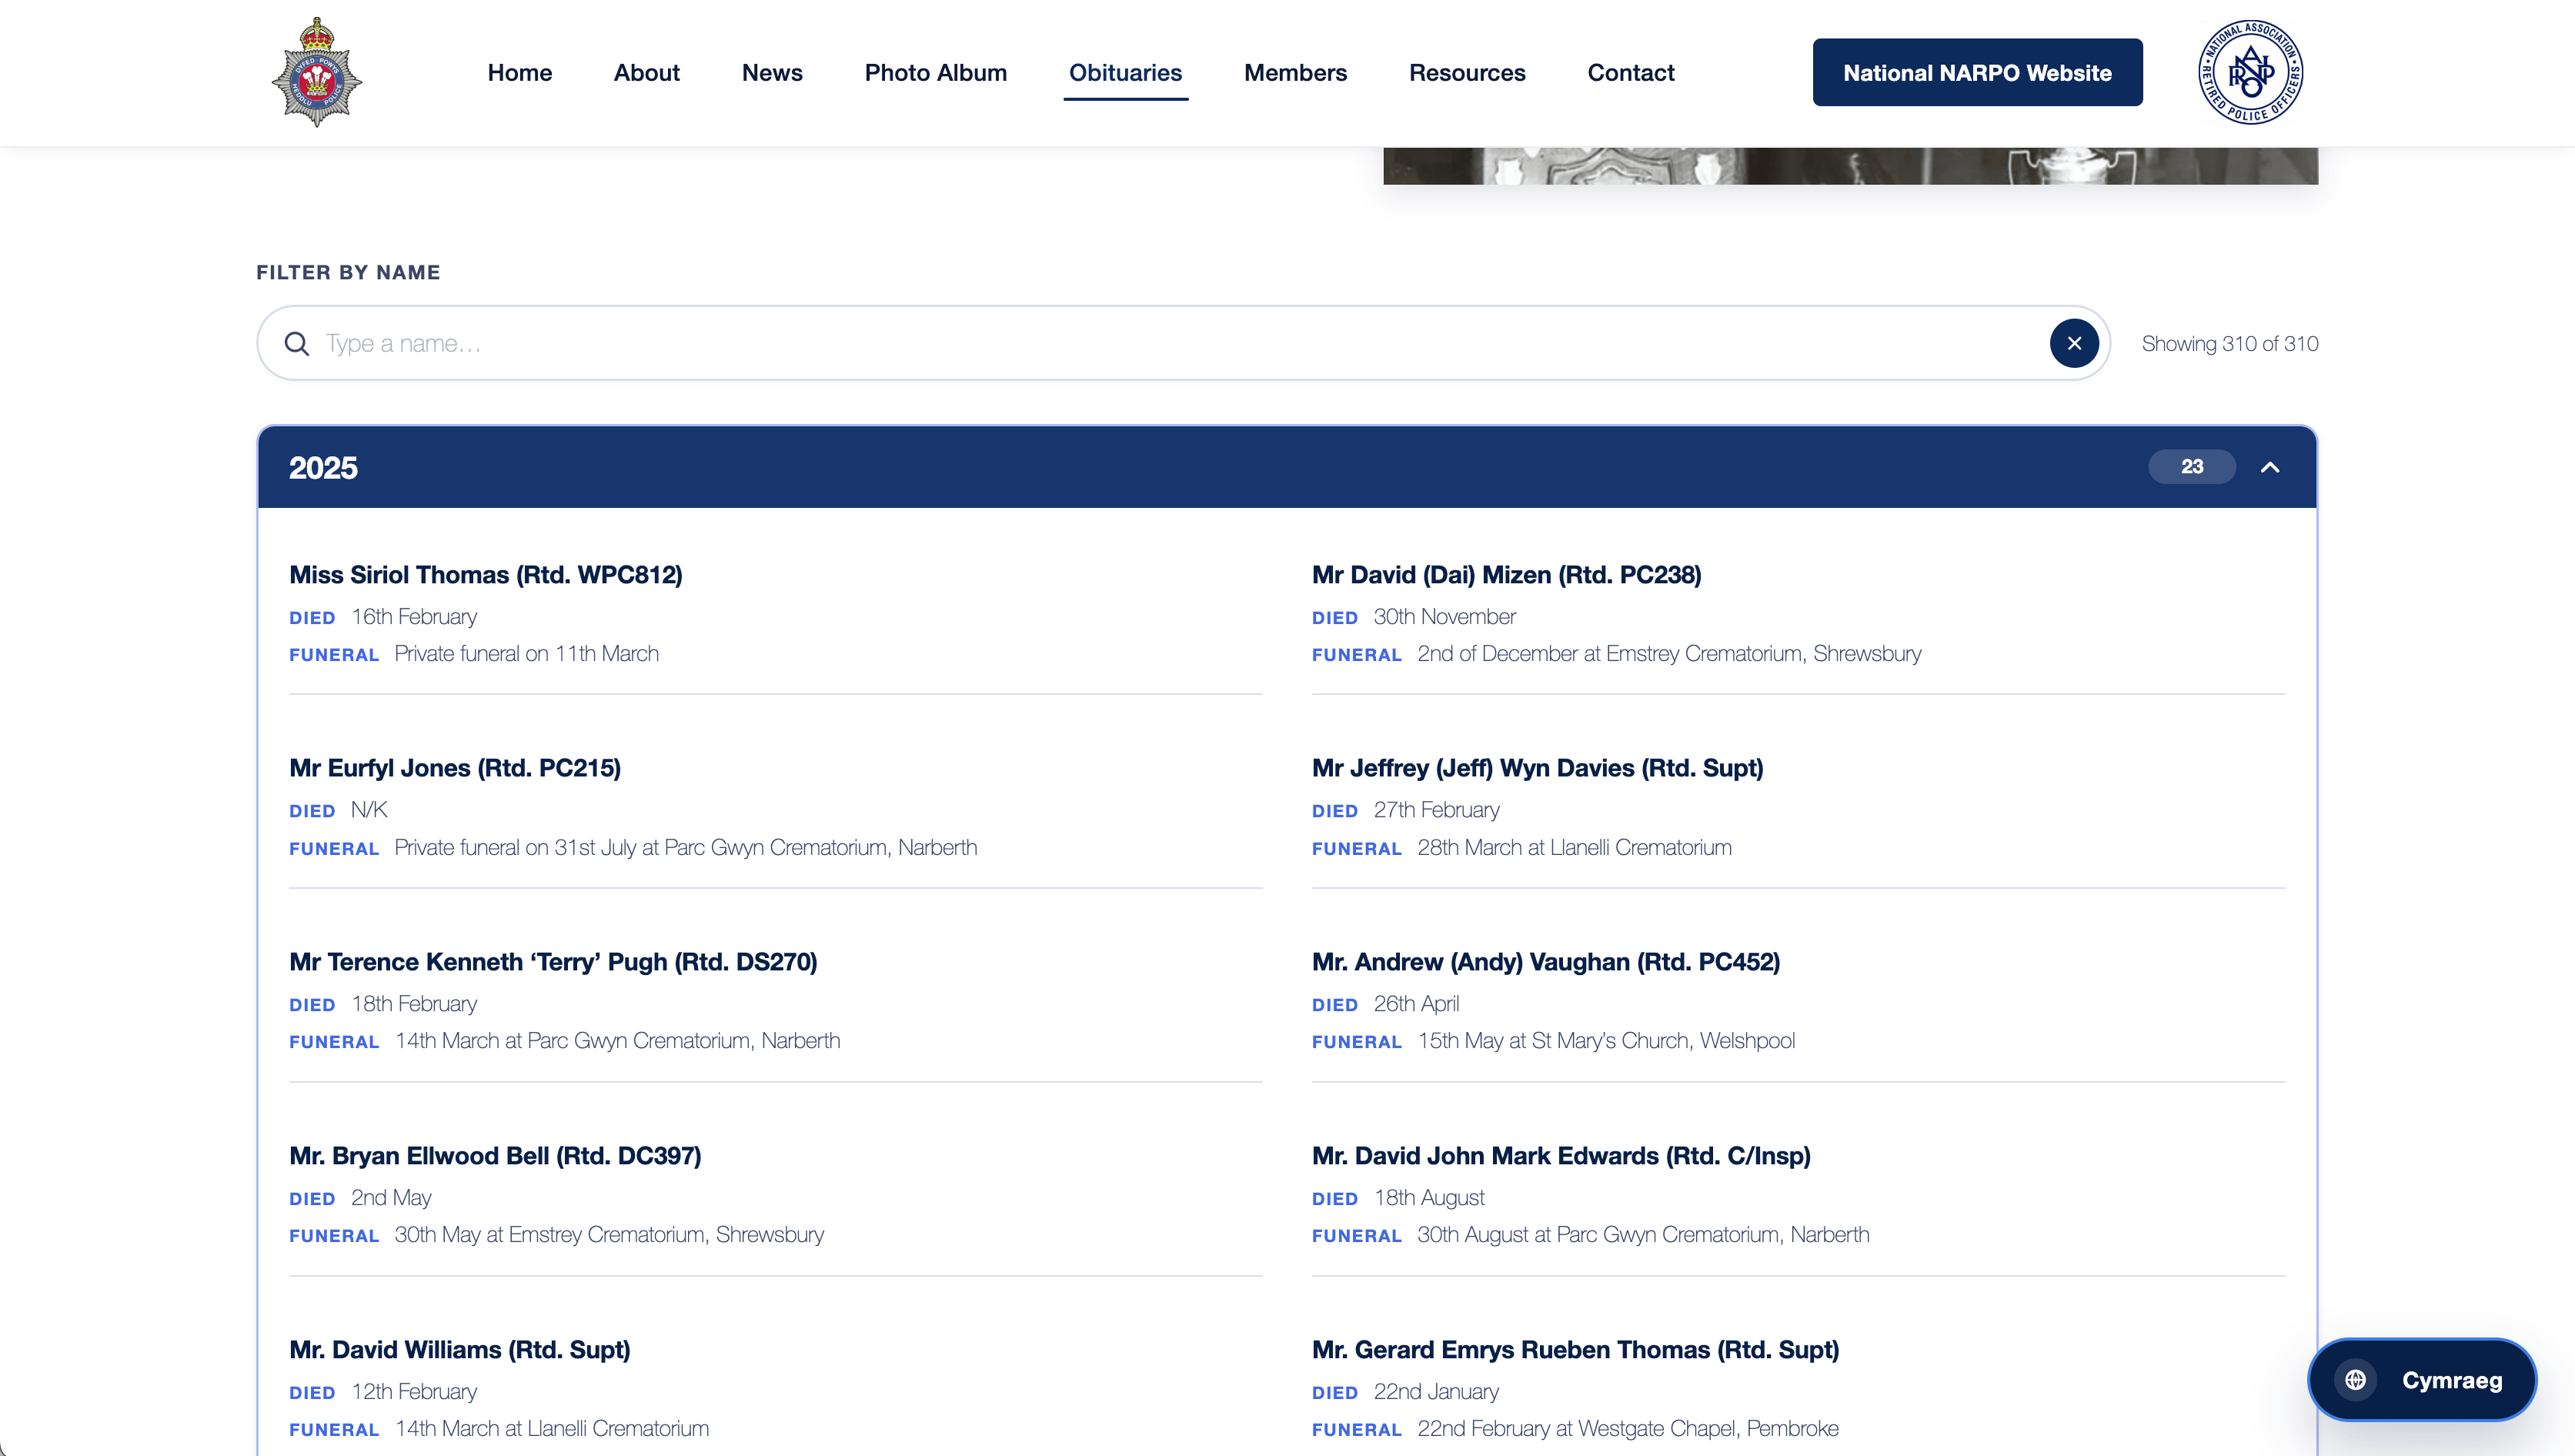Click the 22nd January death date
This screenshot has width=2575, height=1456.
1436,1392
